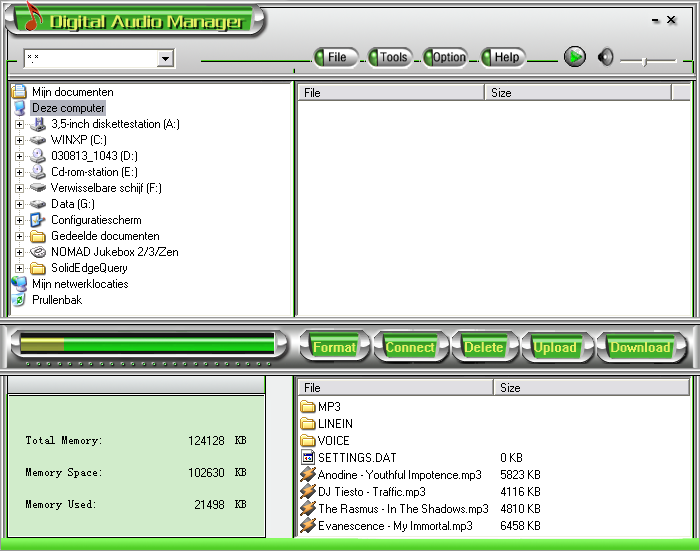
Task: Expand the SolidEdgeQuery folder node
Action: [19, 268]
